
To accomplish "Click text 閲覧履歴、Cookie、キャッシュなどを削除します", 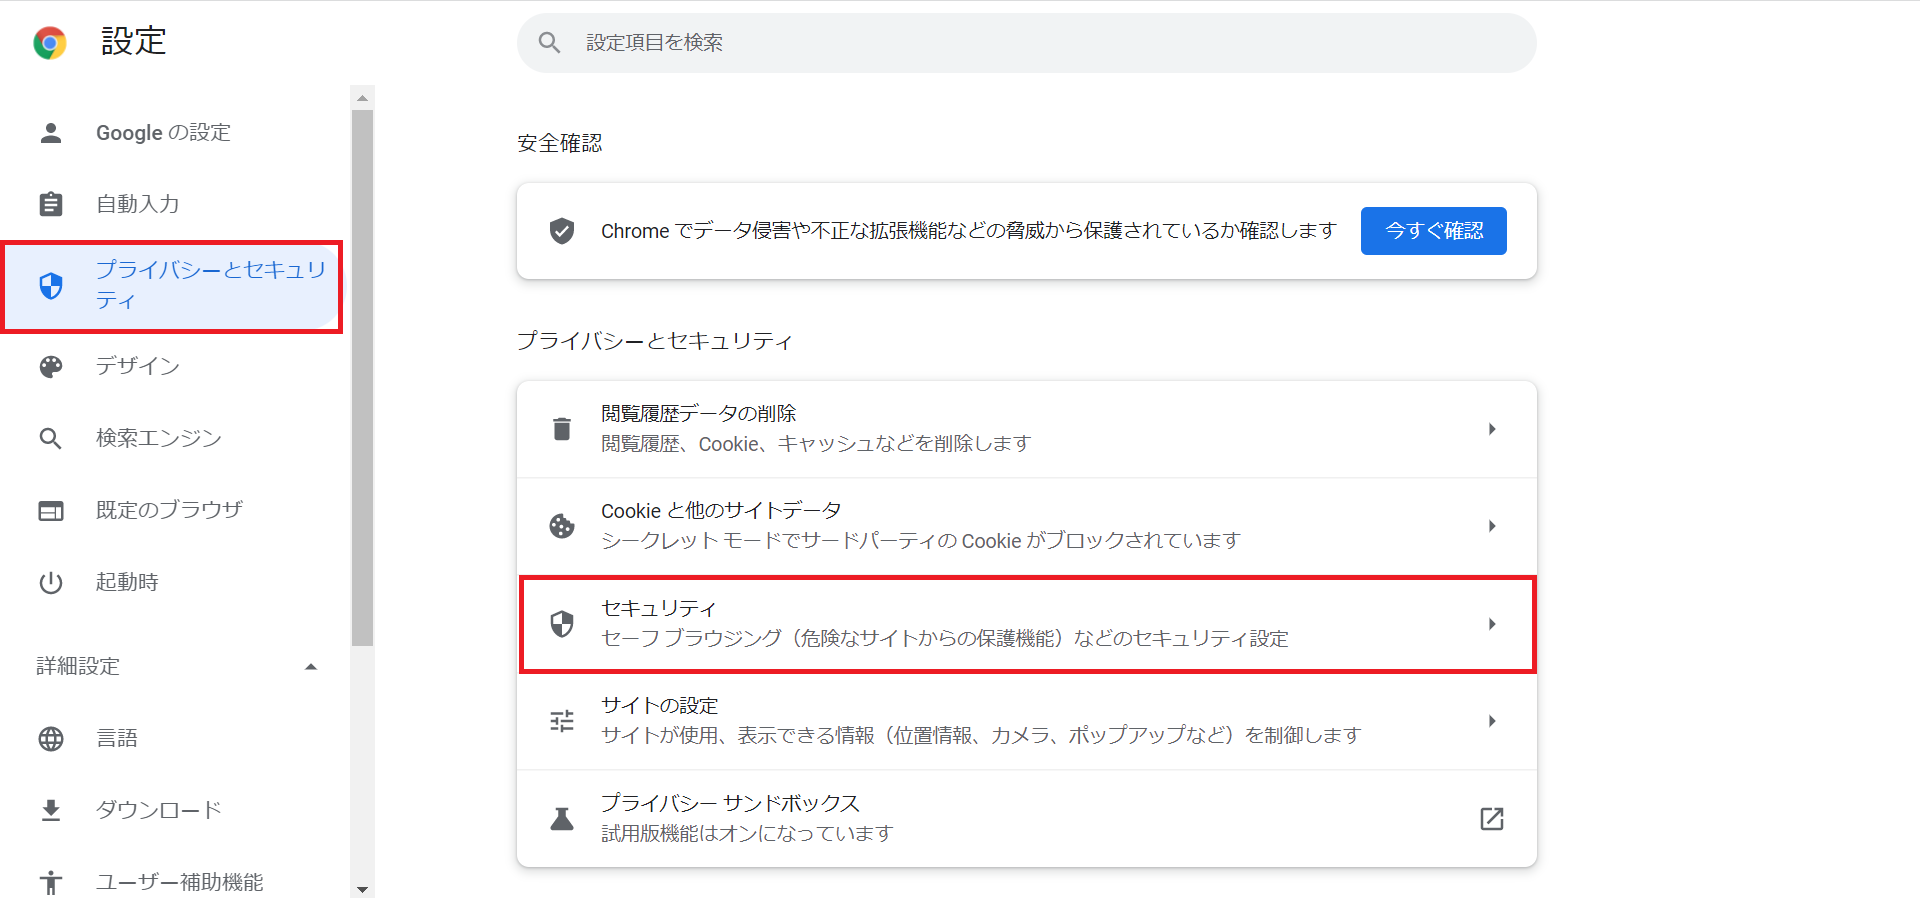I will coord(816,444).
